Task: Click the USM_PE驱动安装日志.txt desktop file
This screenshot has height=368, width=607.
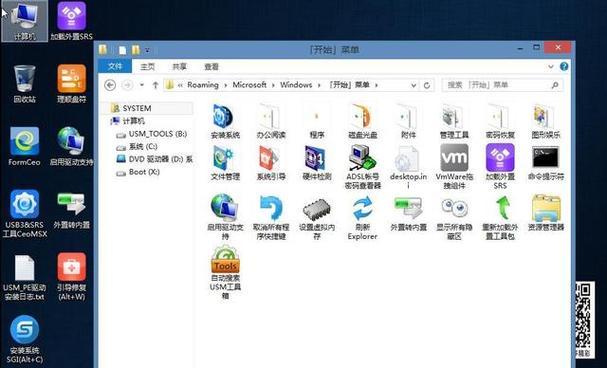Action: pos(24,277)
